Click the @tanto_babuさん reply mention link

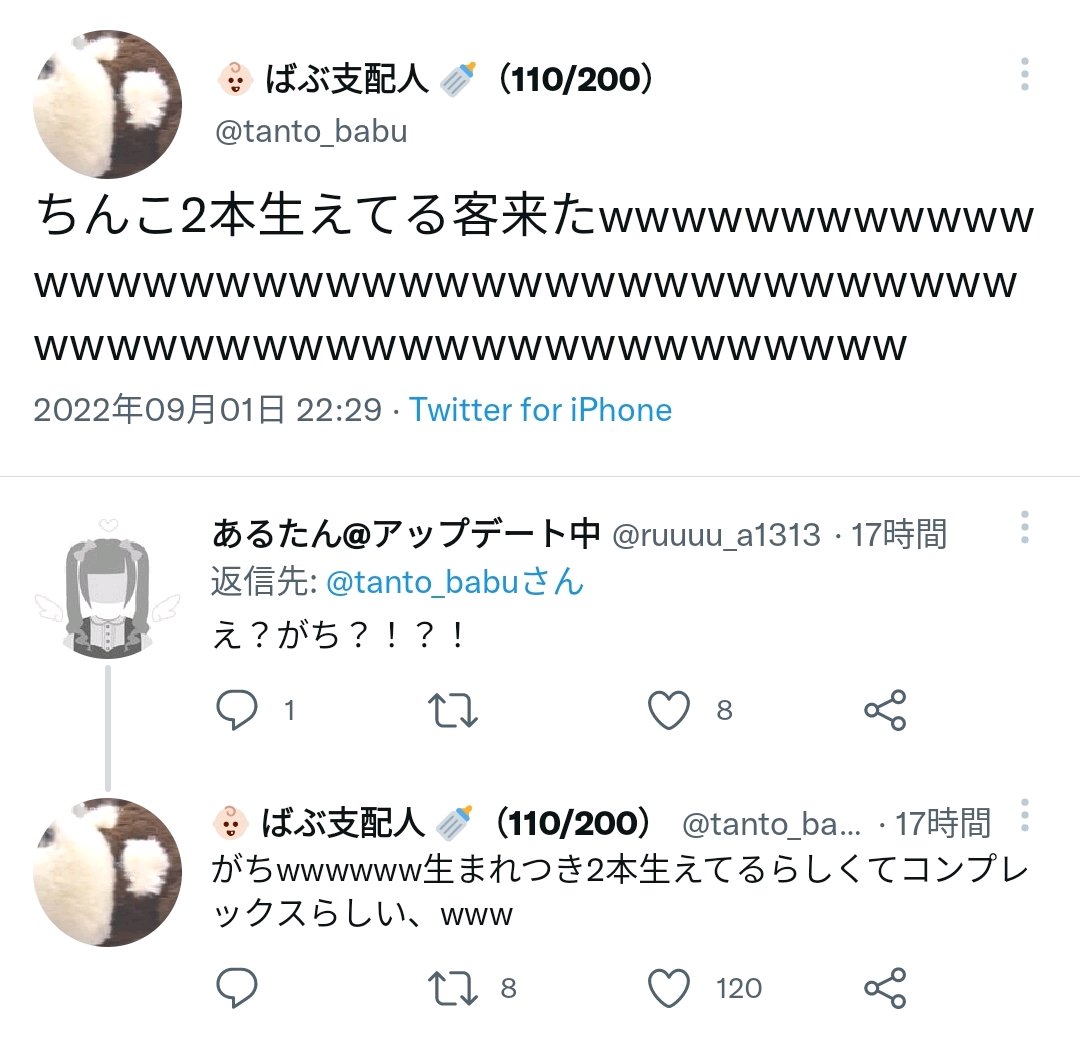coord(455,582)
